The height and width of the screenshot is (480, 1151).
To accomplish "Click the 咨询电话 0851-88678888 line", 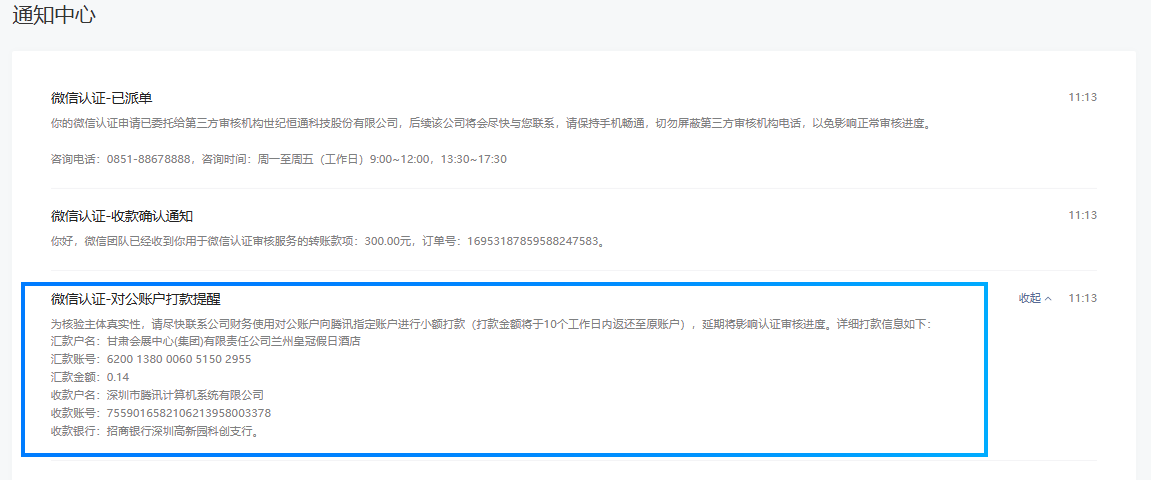I will (x=278, y=159).
